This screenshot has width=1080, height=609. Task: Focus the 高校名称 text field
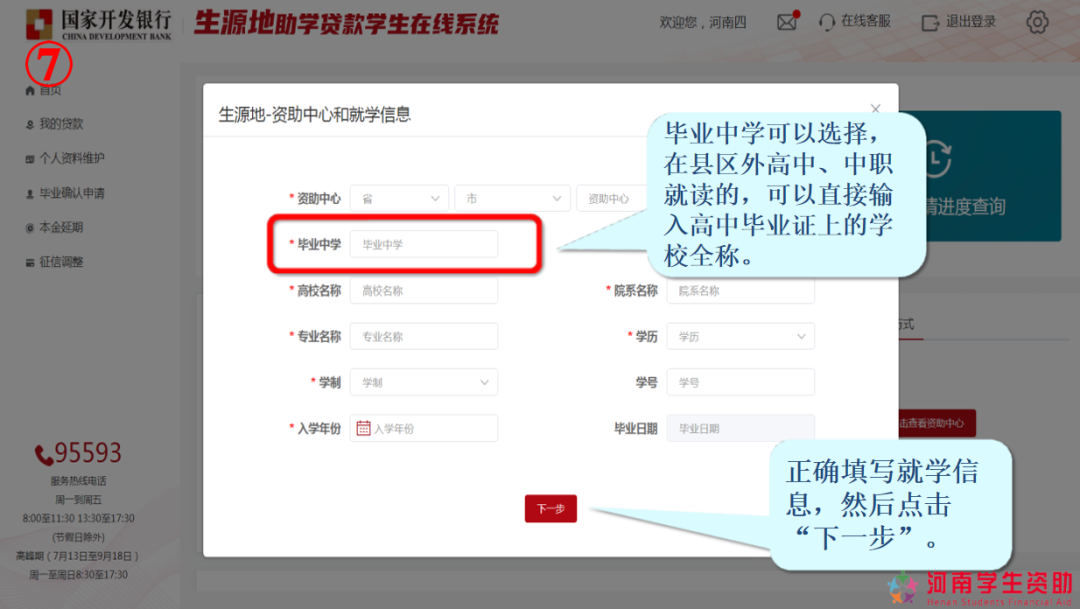click(x=423, y=290)
